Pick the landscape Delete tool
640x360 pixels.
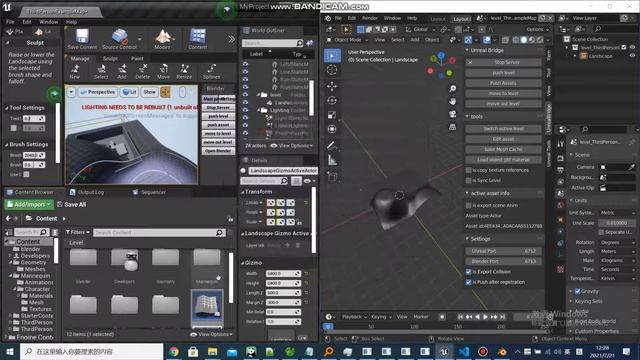coord(142,71)
